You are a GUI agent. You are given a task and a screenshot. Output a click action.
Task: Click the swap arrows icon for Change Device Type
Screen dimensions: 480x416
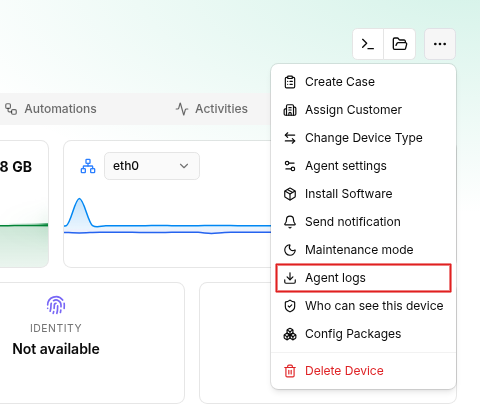(290, 138)
